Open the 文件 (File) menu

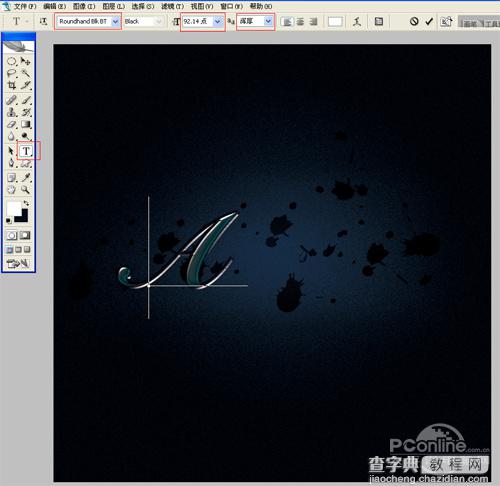pyautogui.click(x=24, y=6)
